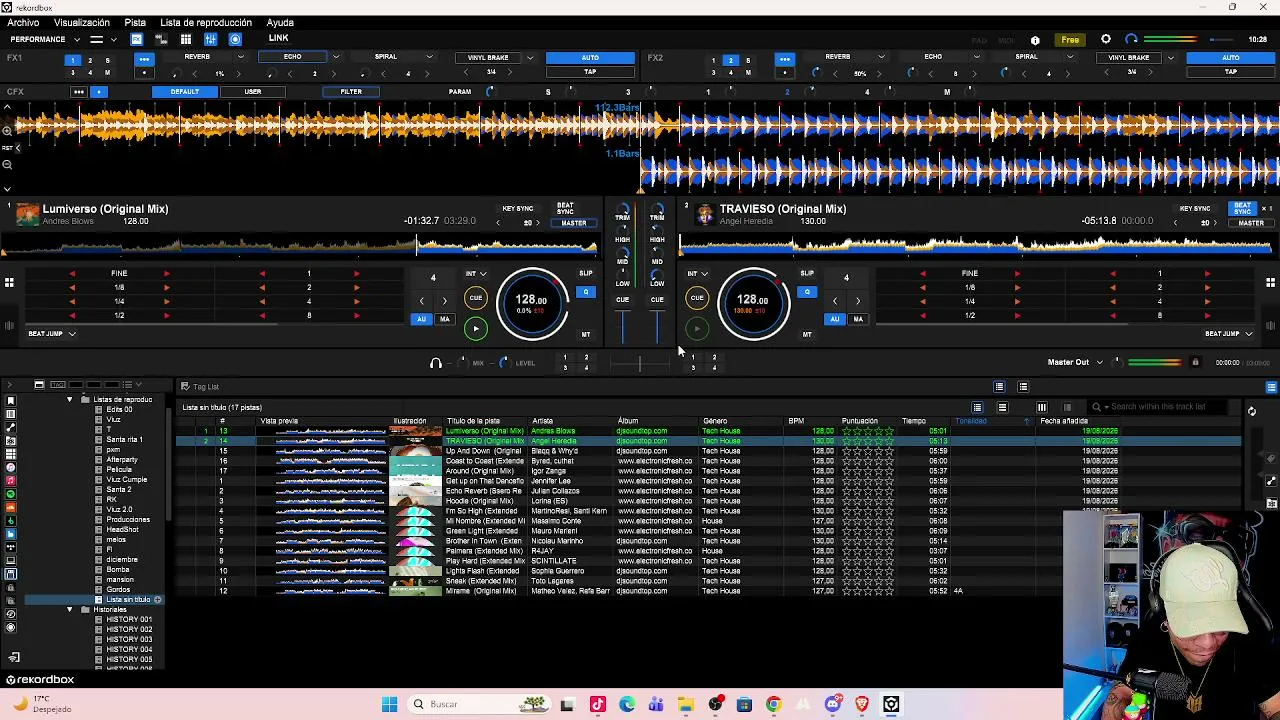
Task: Play deck 1 with the green play button
Action: [x=476, y=328]
